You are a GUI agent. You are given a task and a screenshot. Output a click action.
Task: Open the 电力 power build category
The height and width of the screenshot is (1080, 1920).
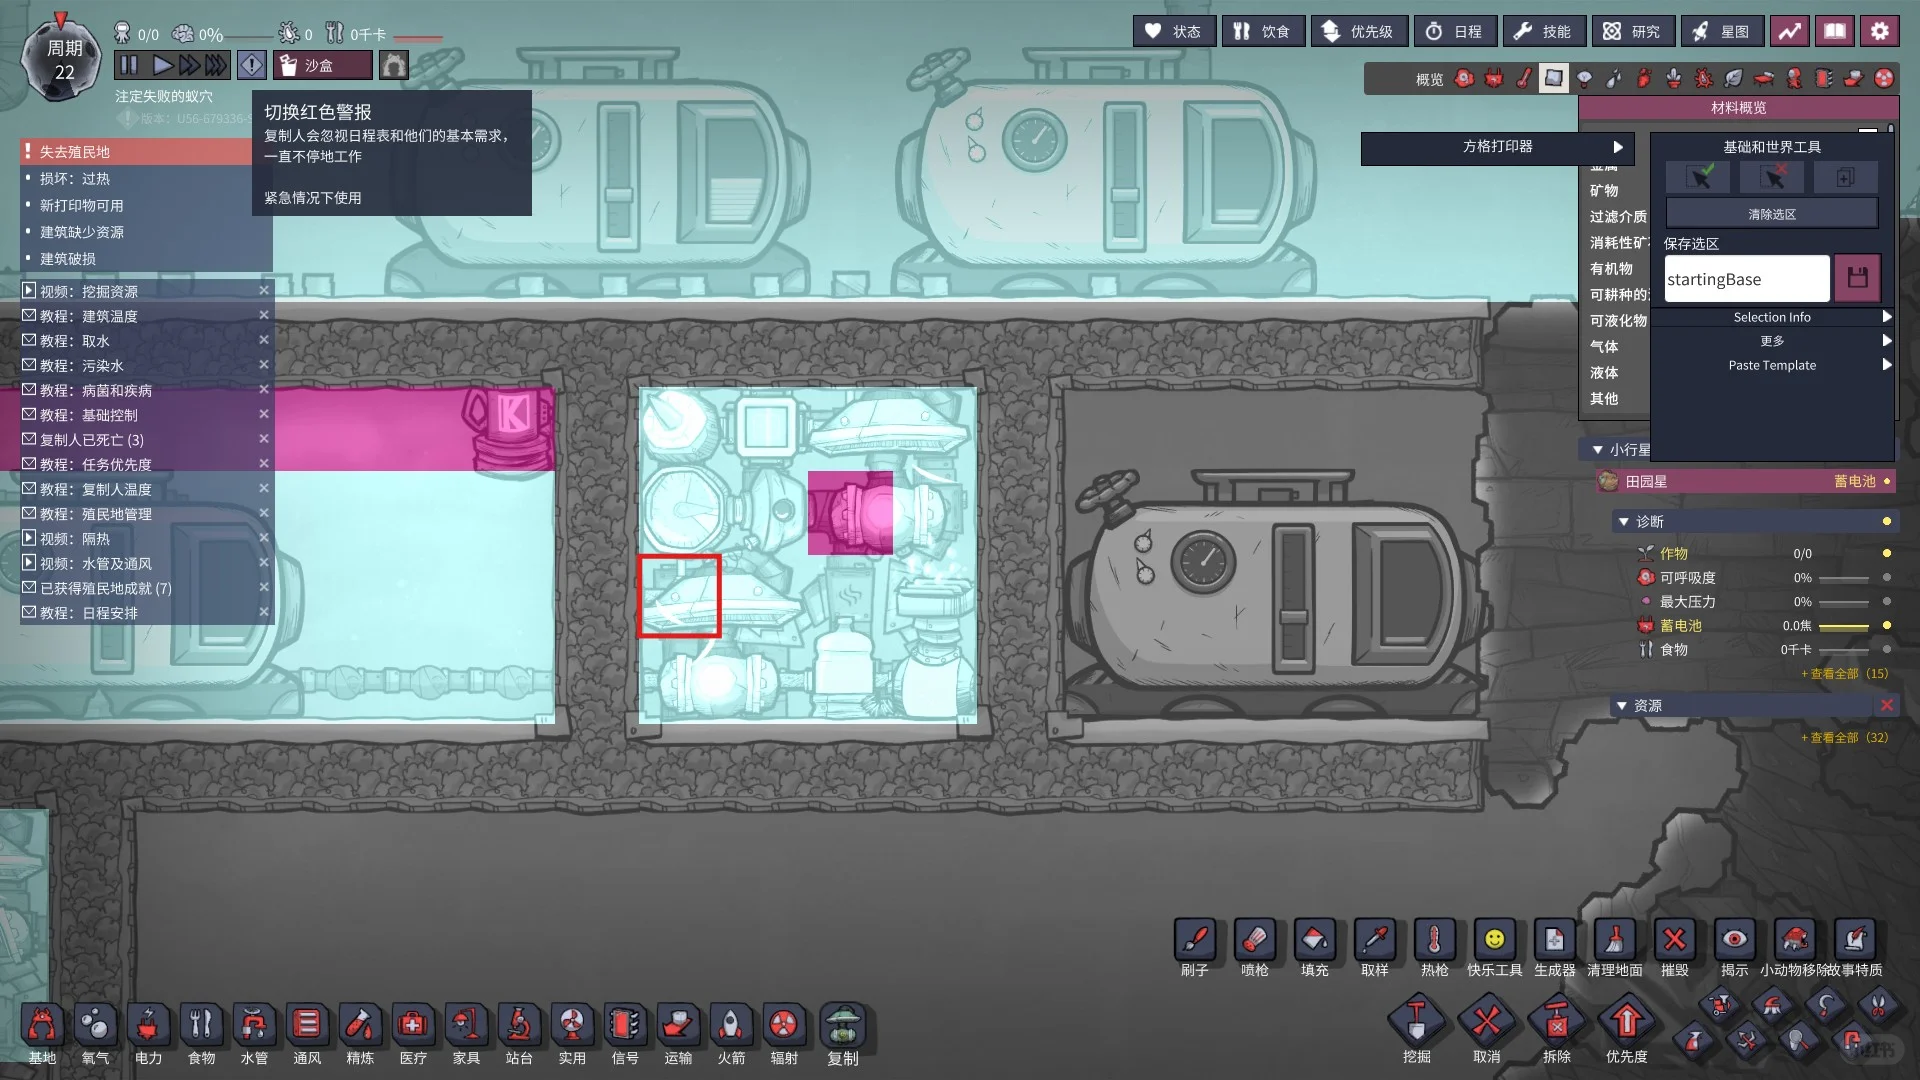point(148,1026)
